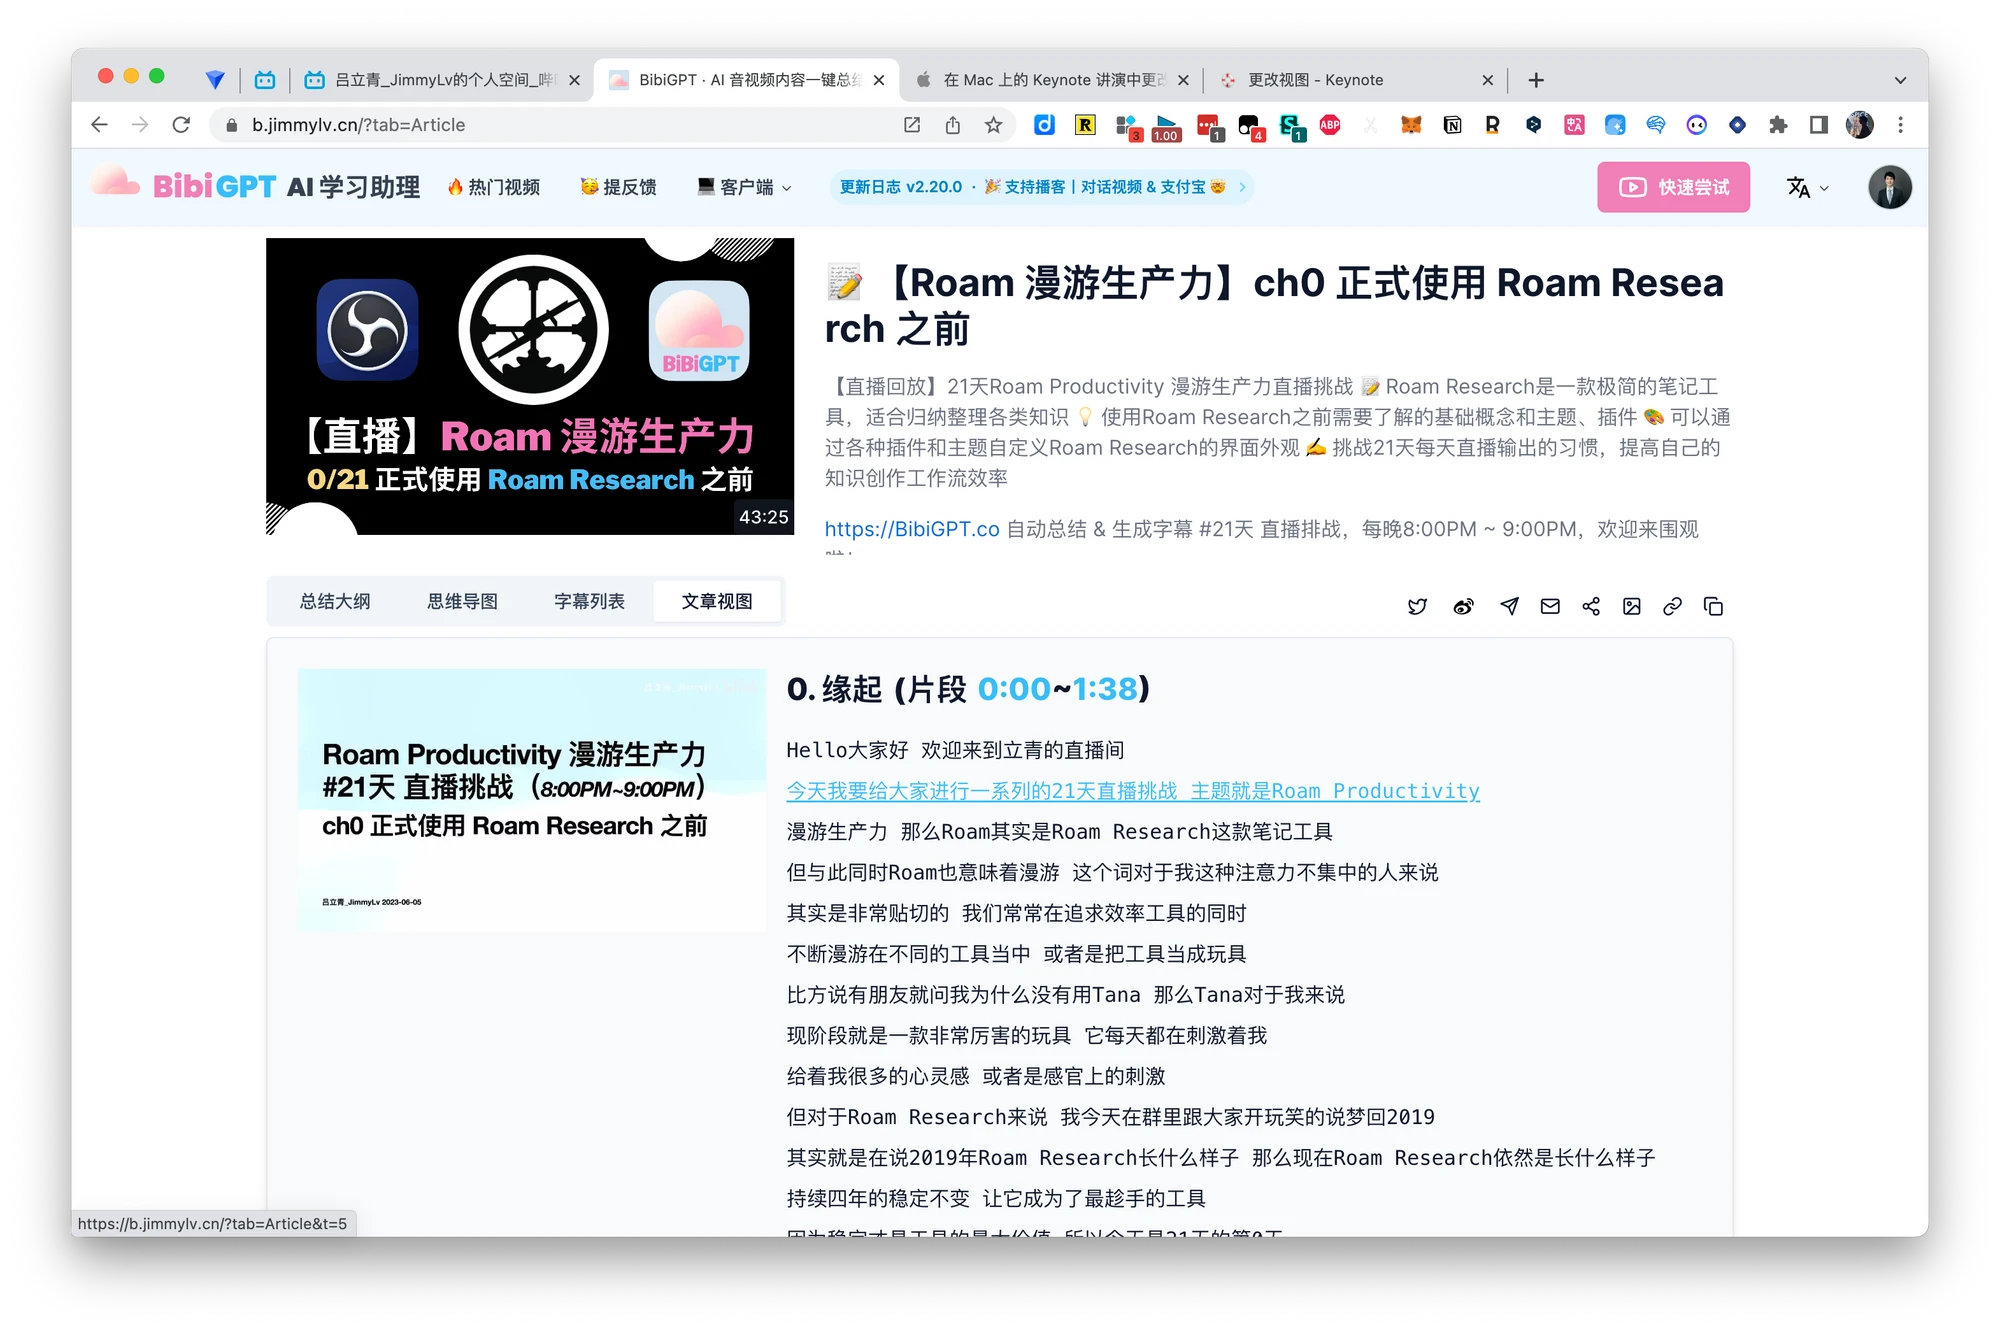Viewport: 2000px width, 1331px height.
Task: Switch to the 在 Mac 上的 Keynote tab
Action: [1052, 80]
